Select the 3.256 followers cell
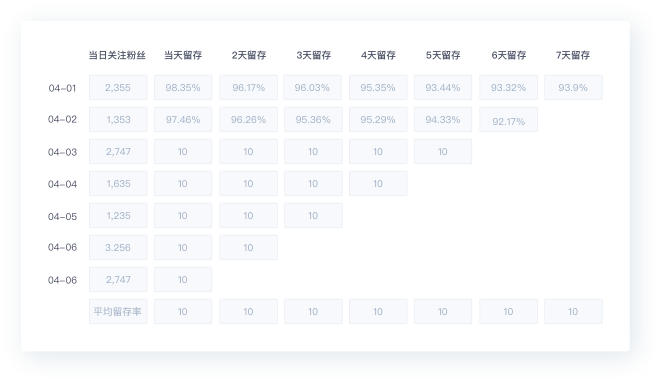The image size is (660, 382). 118,247
